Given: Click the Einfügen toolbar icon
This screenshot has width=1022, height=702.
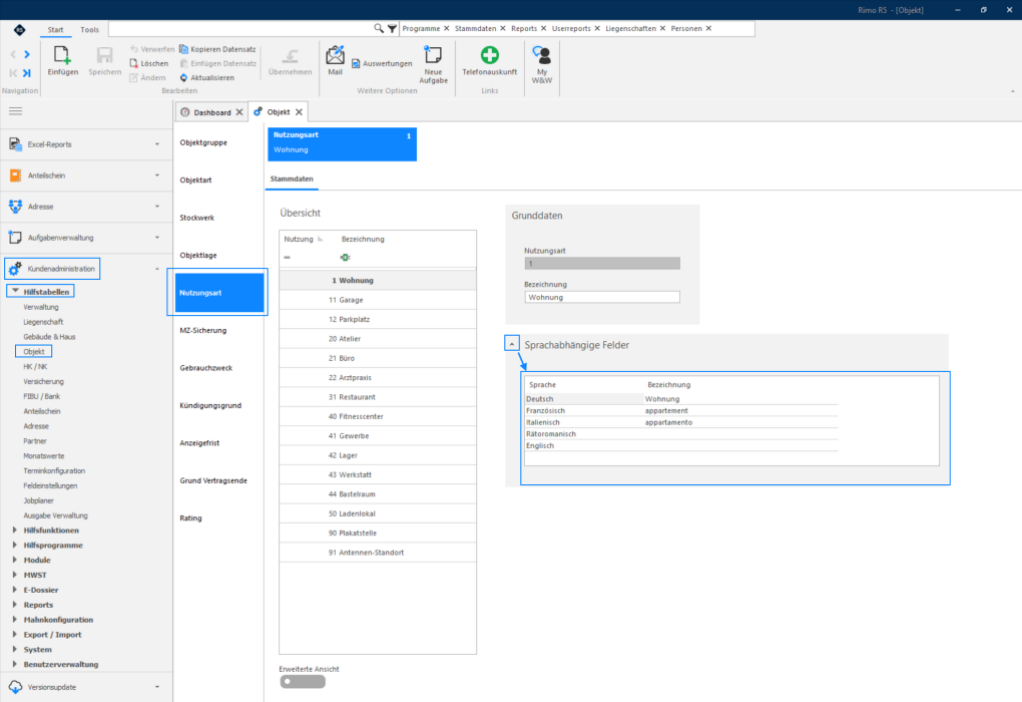Looking at the screenshot, I should click(62, 55).
